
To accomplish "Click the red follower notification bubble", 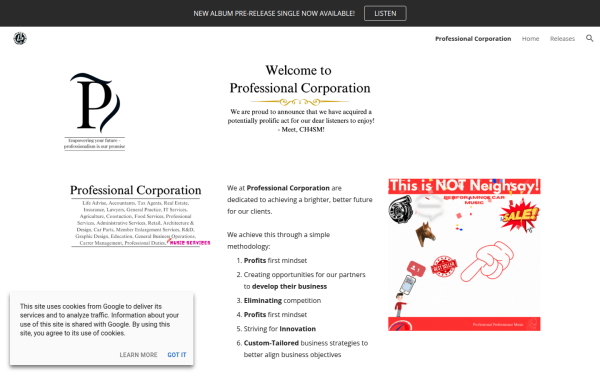I will pyautogui.click(x=416, y=269).
